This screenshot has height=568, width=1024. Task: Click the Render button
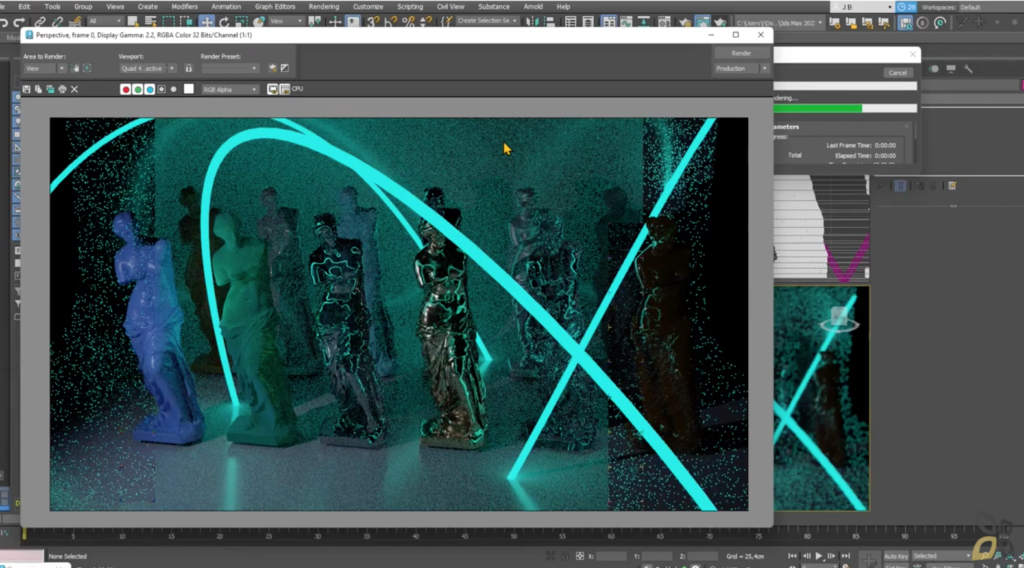click(x=741, y=53)
